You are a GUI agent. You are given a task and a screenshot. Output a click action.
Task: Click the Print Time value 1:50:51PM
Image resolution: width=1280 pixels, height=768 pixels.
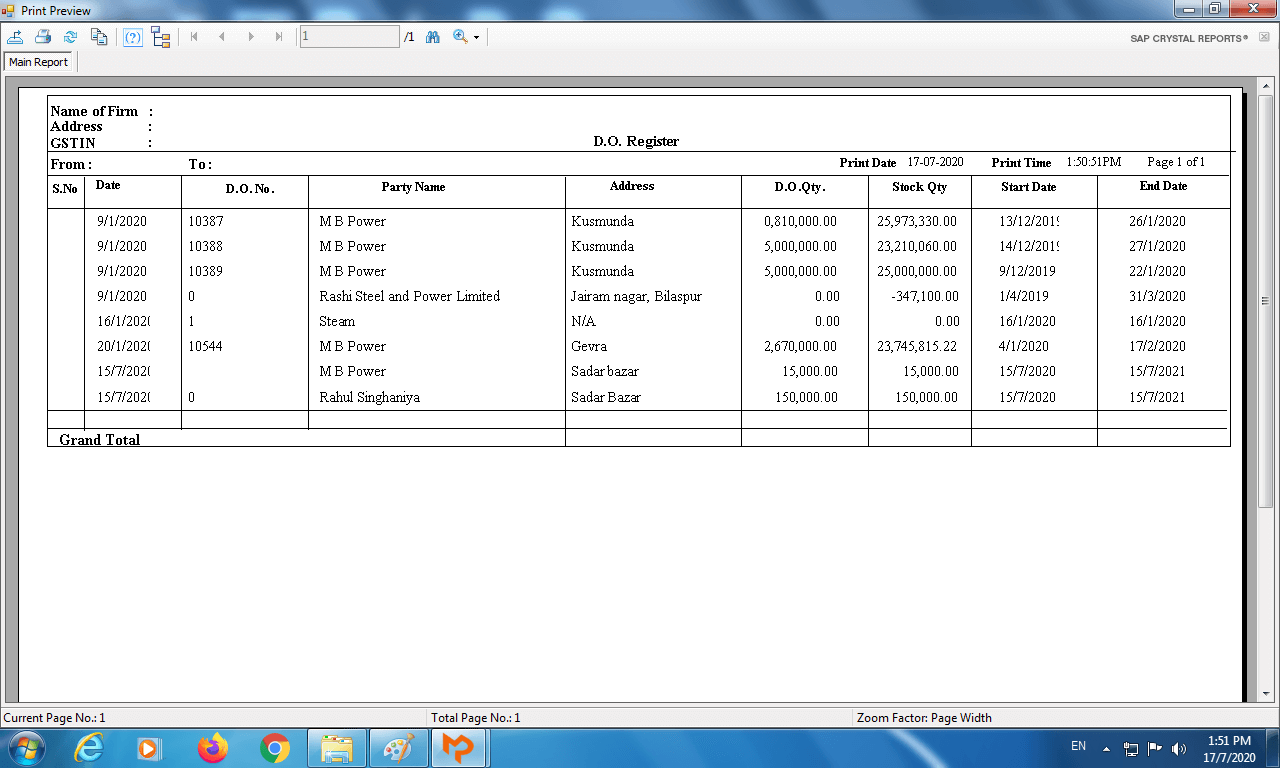click(x=1093, y=162)
